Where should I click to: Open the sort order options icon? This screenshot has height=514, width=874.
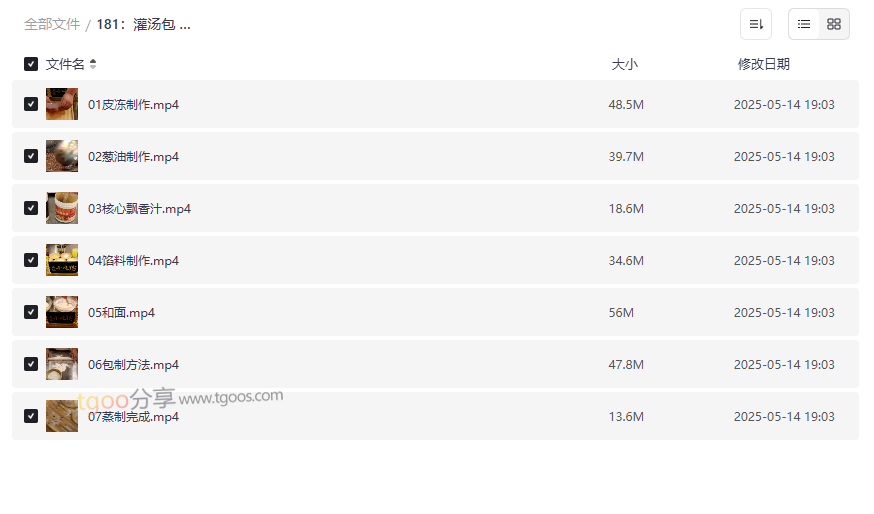tap(756, 24)
